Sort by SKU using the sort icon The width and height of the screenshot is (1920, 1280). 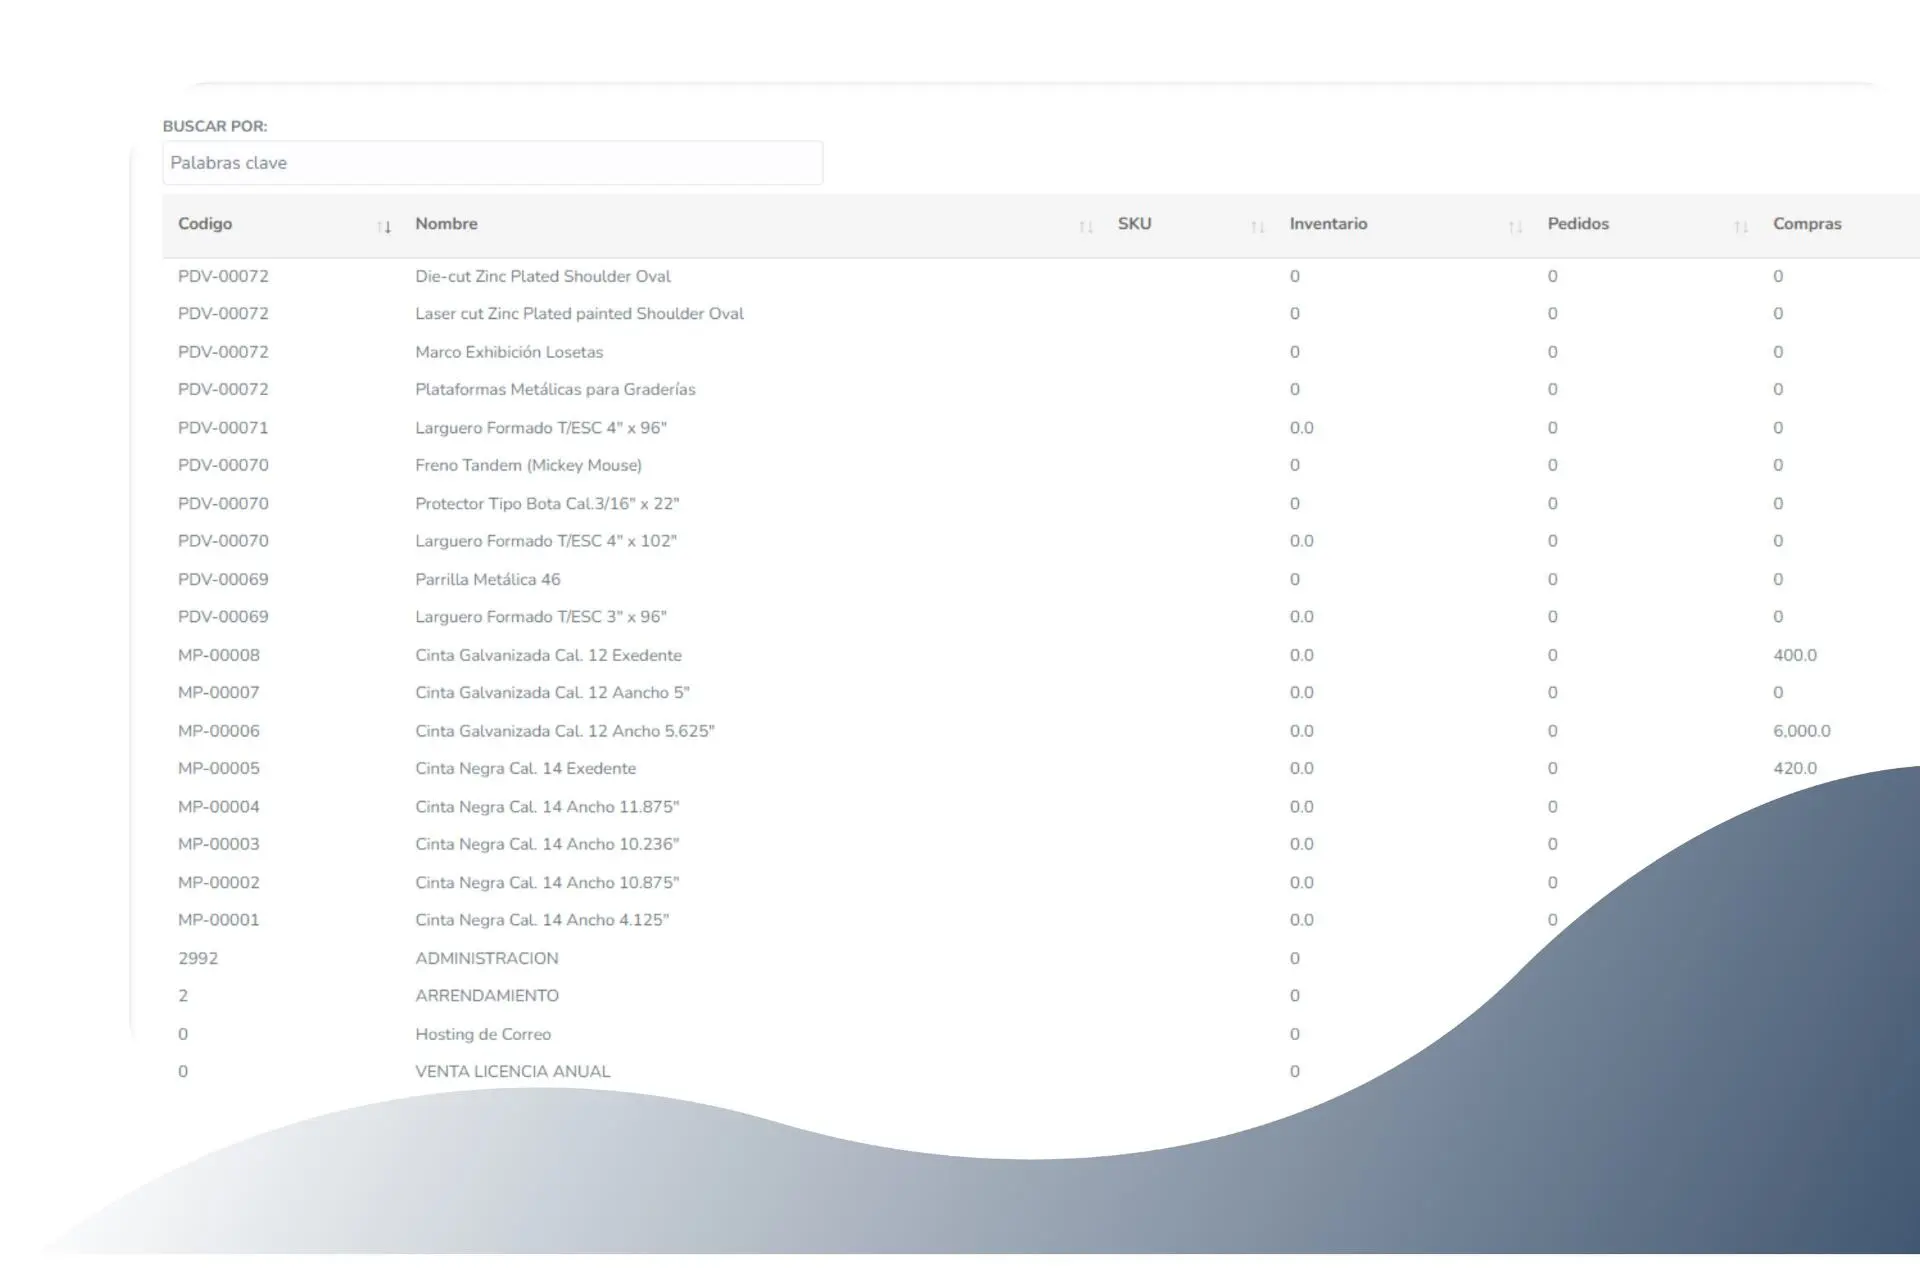[x=1257, y=227]
